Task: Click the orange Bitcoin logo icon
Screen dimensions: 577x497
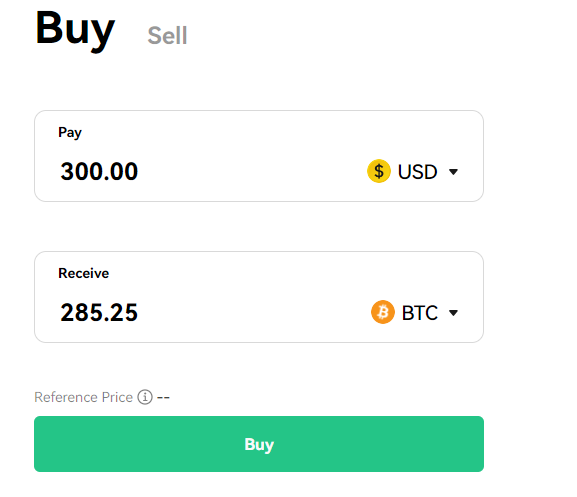Action: [383, 312]
